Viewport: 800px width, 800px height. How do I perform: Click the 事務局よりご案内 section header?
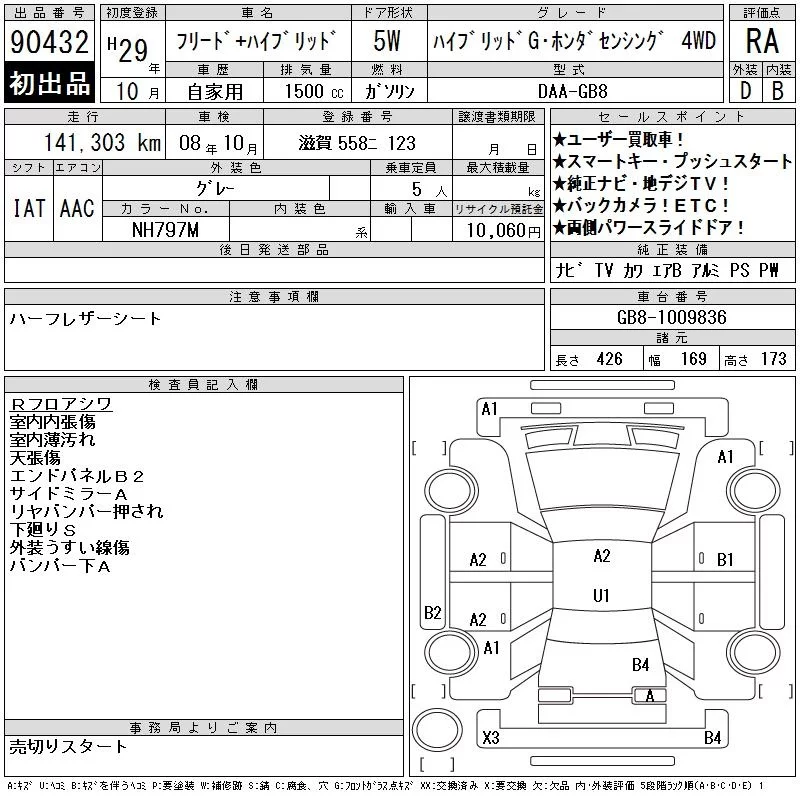pyautogui.click(x=204, y=728)
